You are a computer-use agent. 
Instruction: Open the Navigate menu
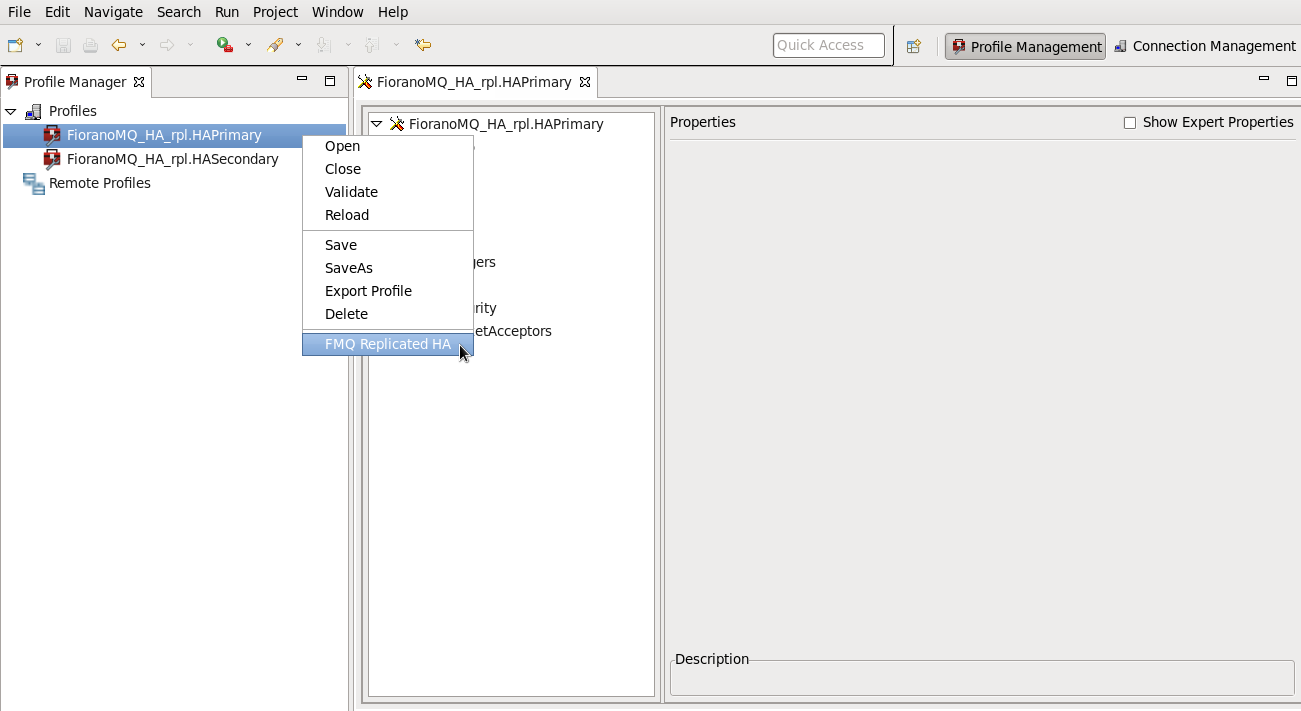click(x=113, y=12)
